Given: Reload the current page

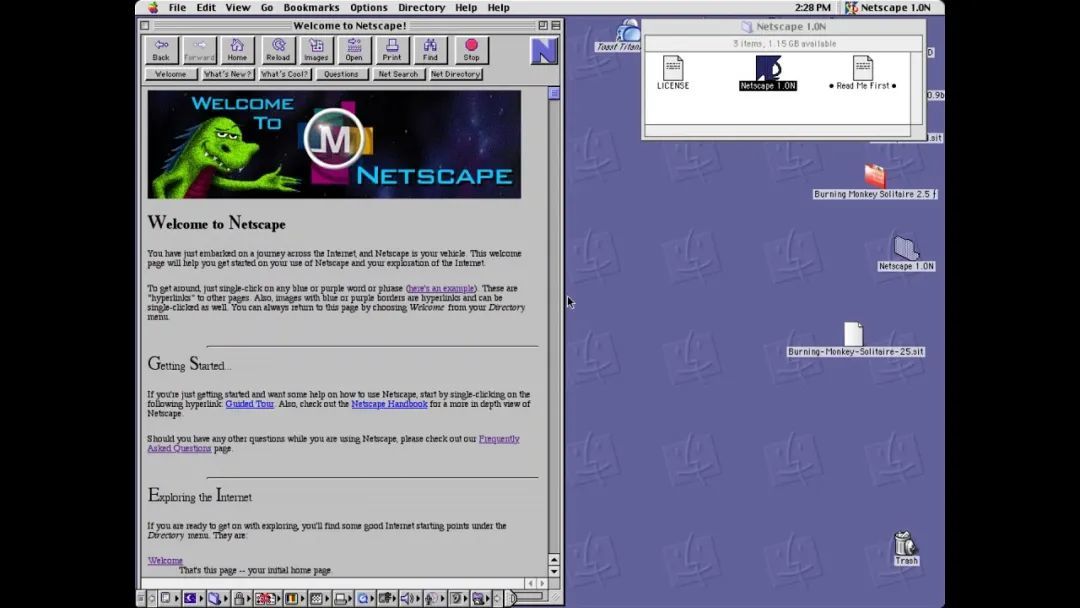Looking at the screenshot, I should click(278, 50).
